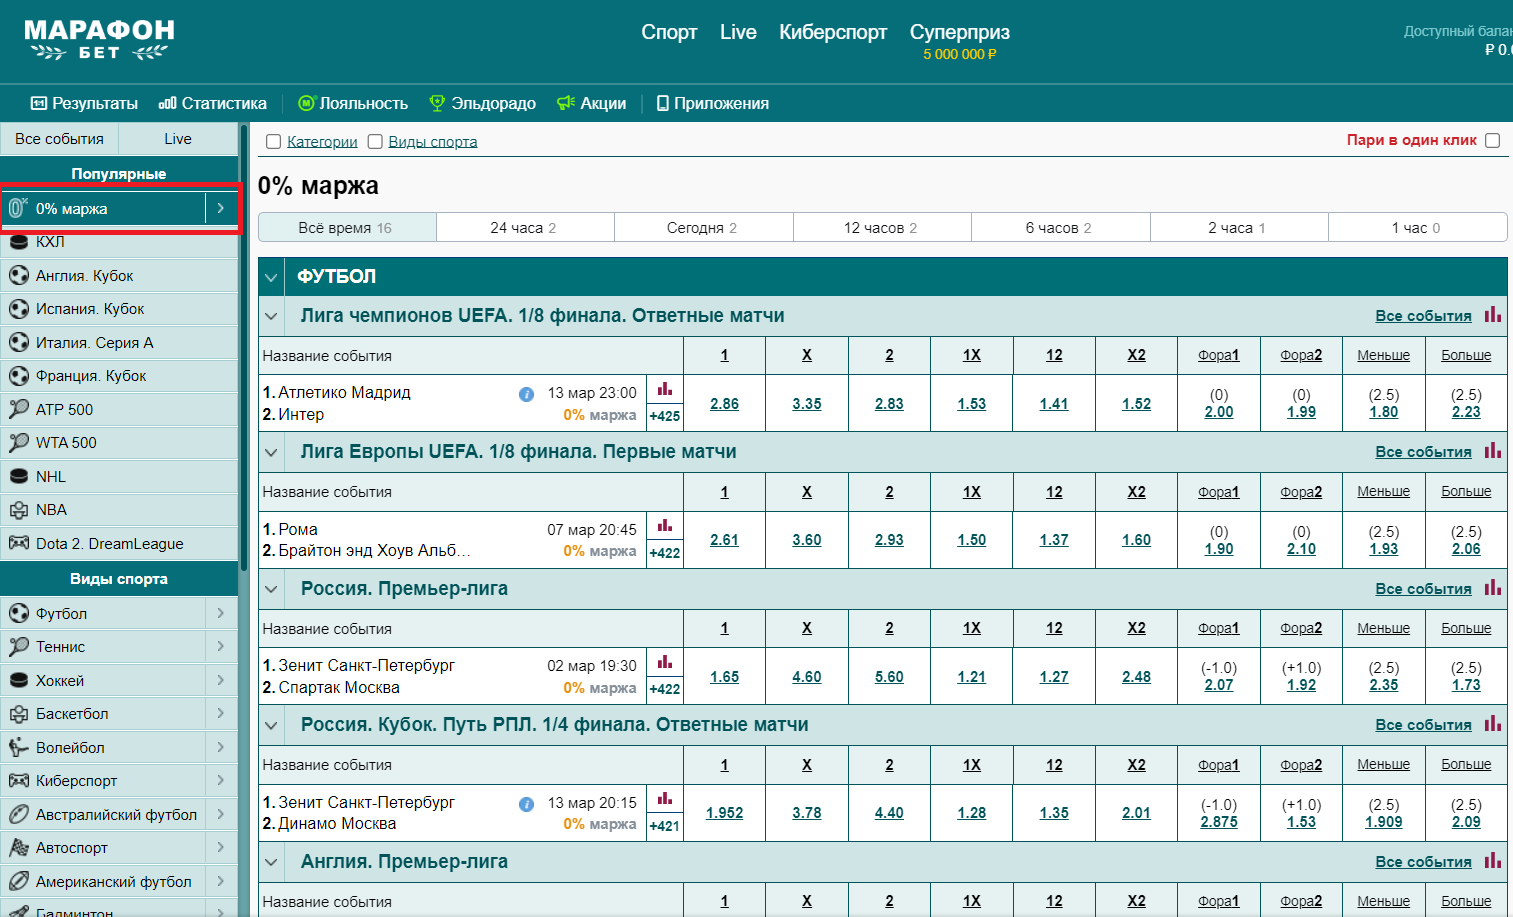
Task: Click info icon next to Атлетико Мадрид
Action: [x=526, y=394]
